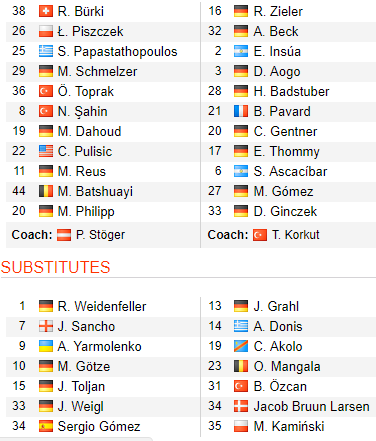This screenshot has width=376, height=441.
Task: Select substitute M. Götze name
Action: pos(84,366)
